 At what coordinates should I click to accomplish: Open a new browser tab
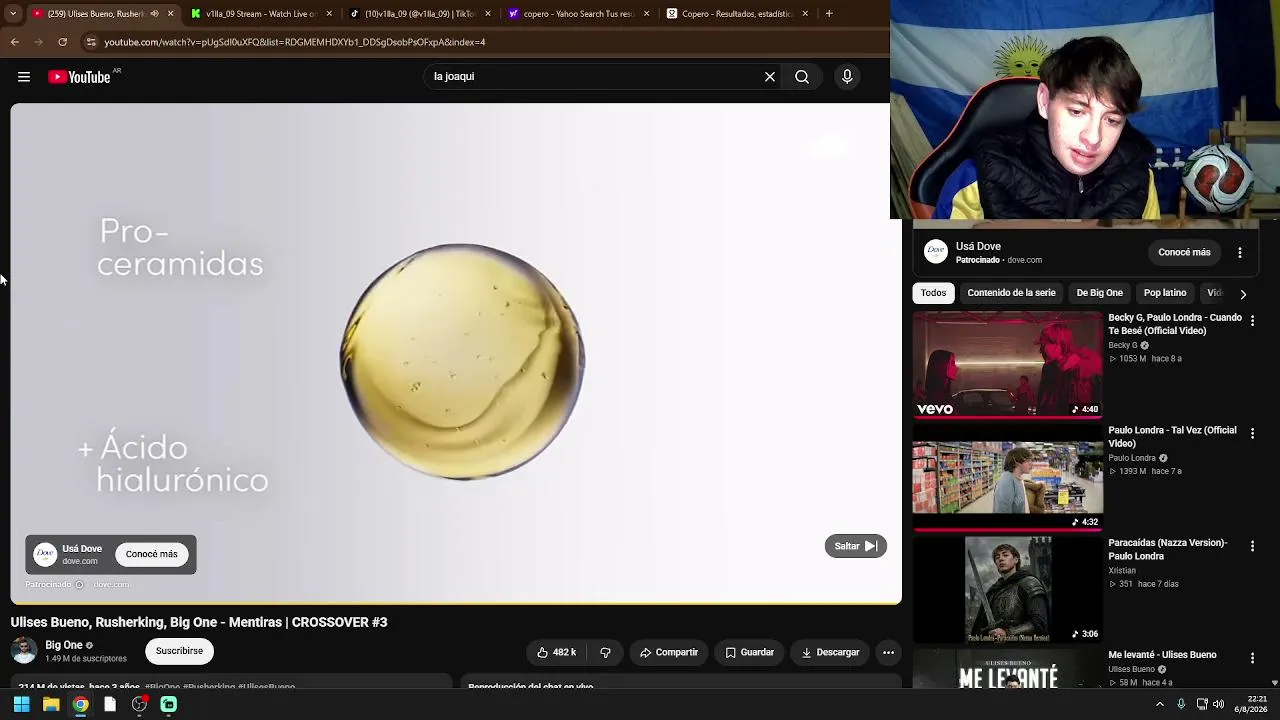tap(829, 14)
